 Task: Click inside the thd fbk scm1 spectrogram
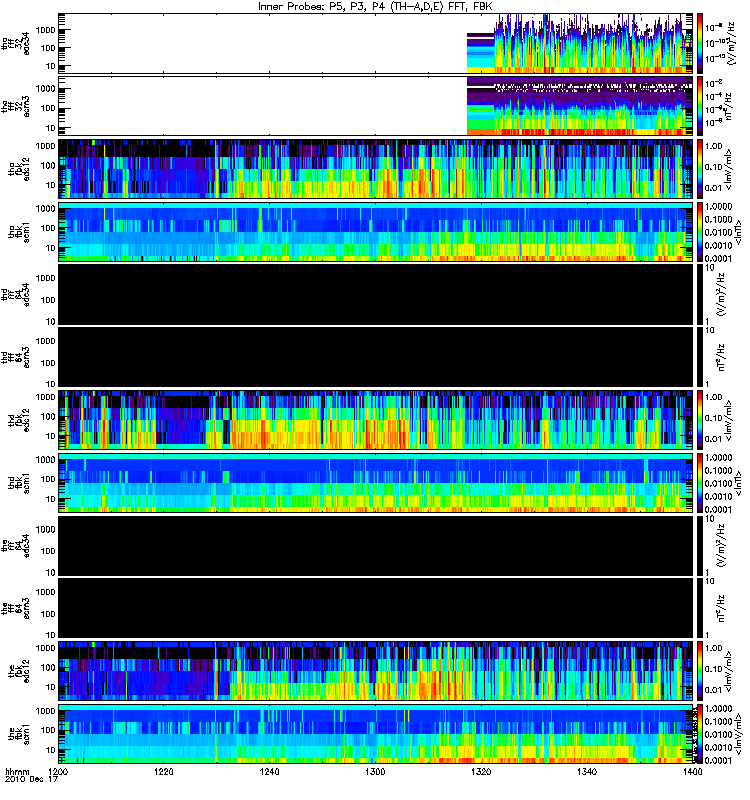(x=376, y=483)
